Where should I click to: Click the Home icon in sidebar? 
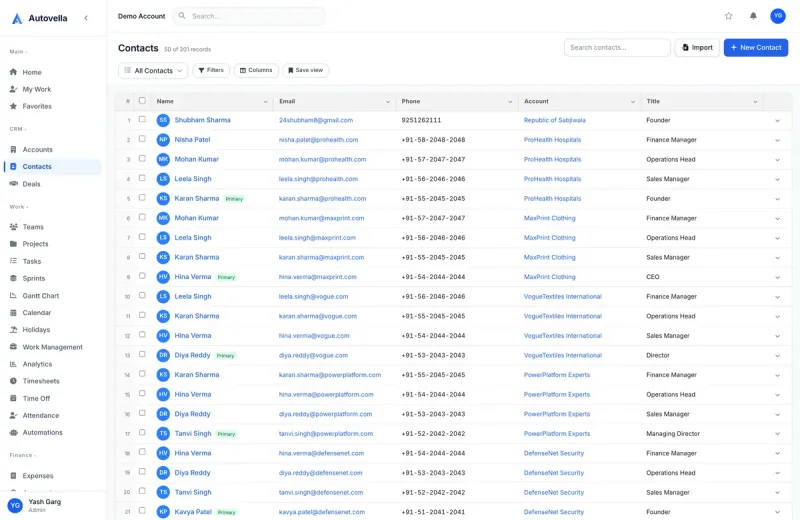tap(13, 72)
